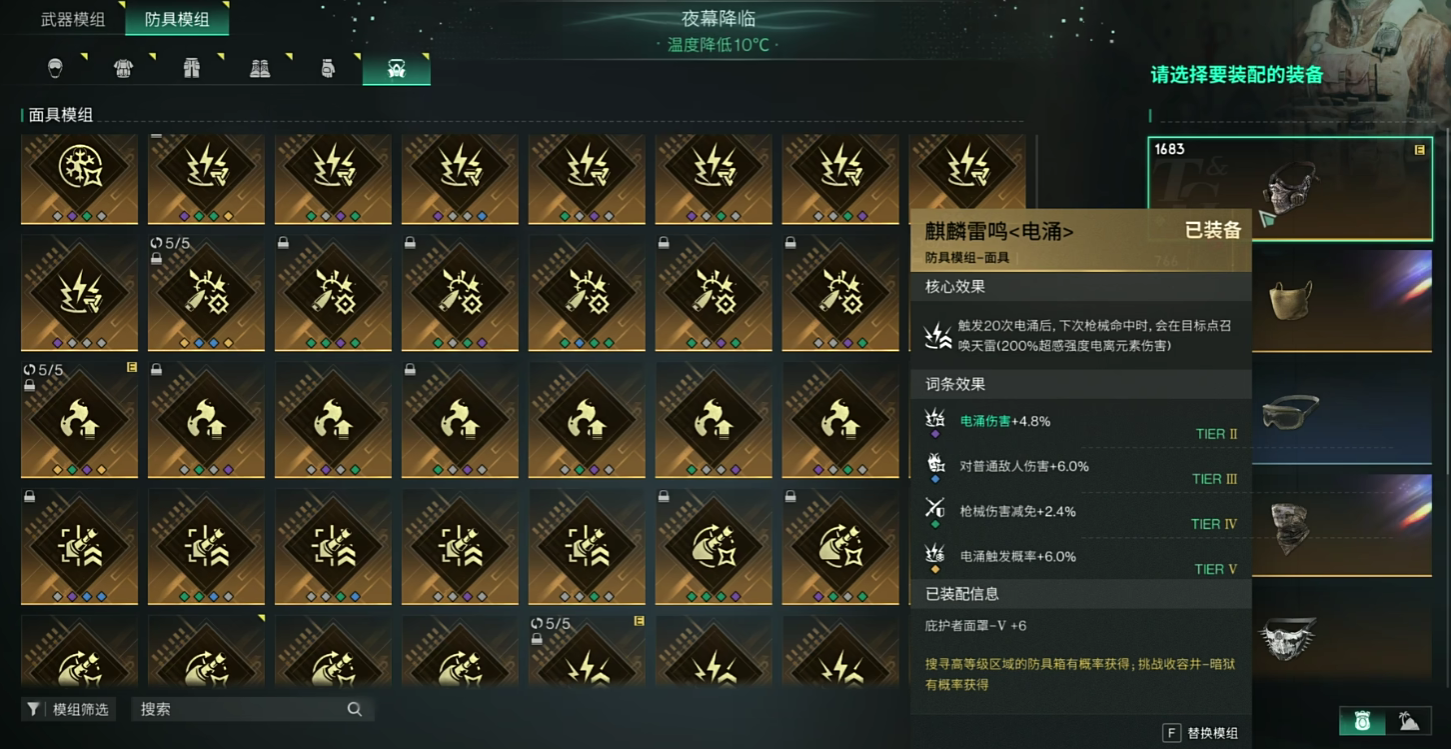Open the 模组筛选 filter dropdown

click(x=68, y=709)
